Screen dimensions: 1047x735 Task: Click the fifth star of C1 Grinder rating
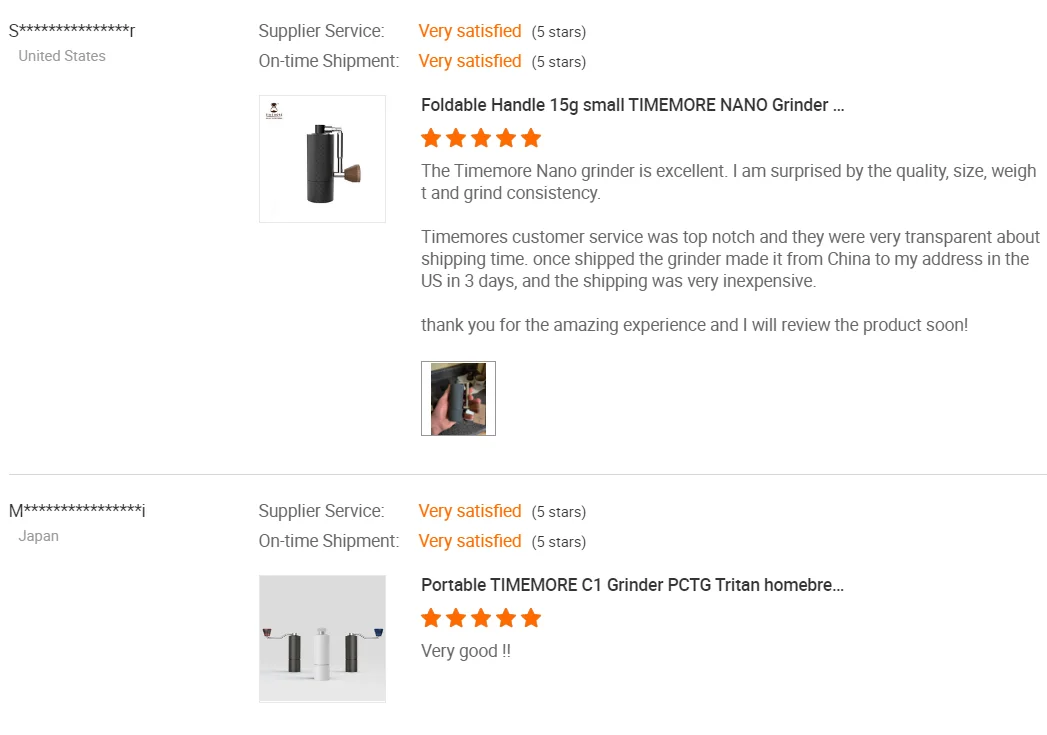[x=531, y=618]
